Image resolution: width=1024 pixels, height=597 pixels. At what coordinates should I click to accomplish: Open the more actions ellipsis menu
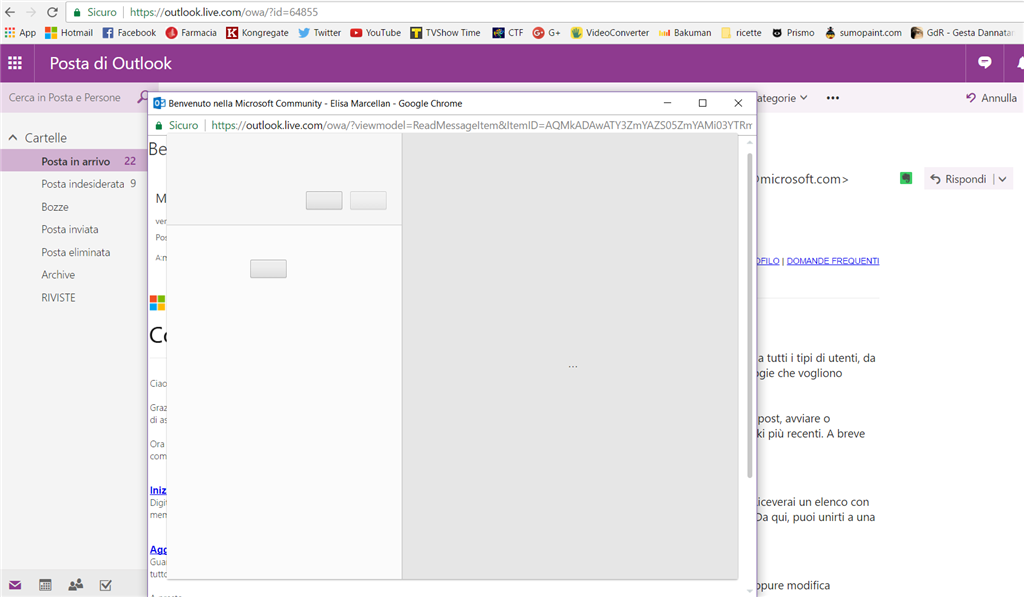point(833,98)
